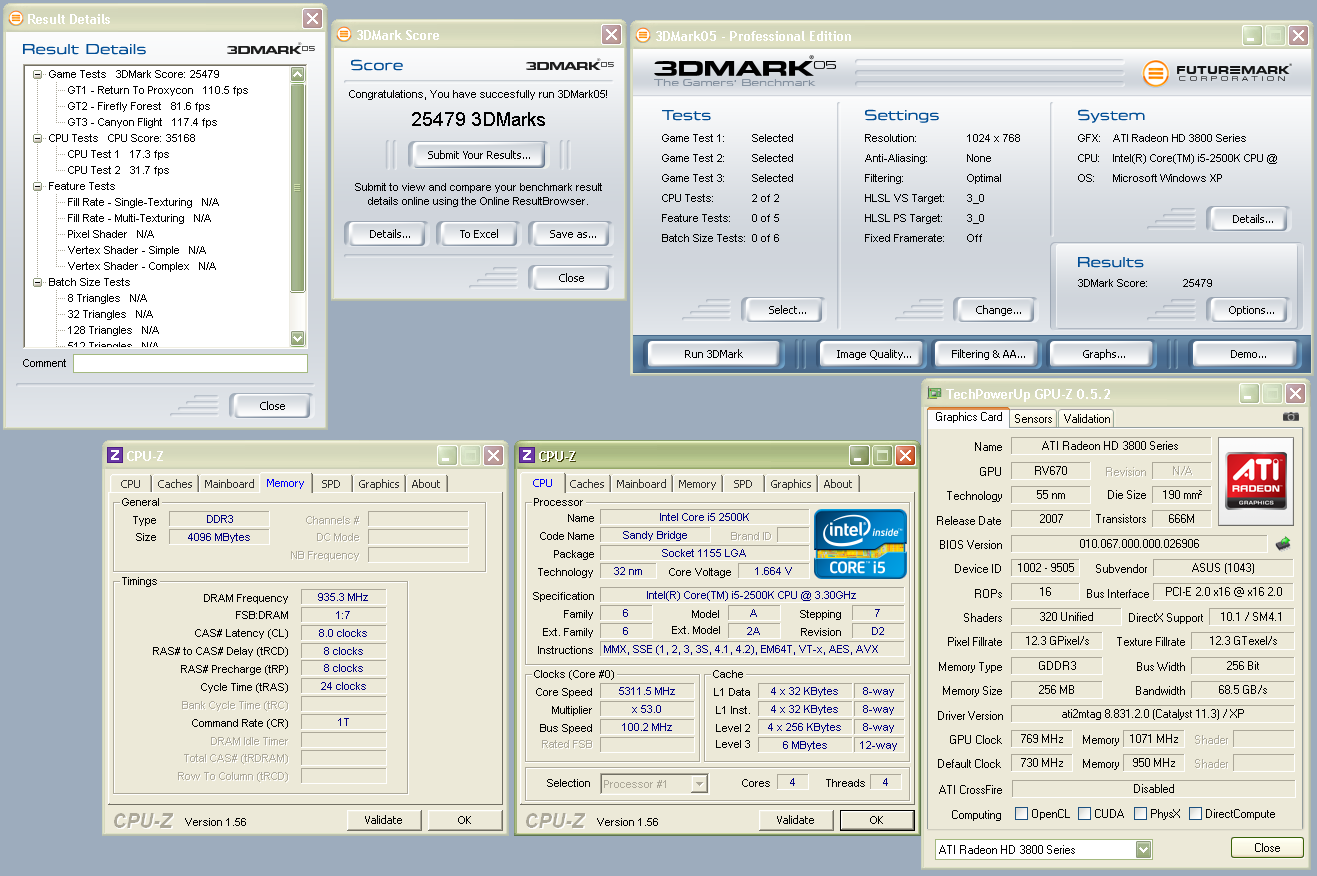Click BIOS save chip icon in GPU-Z
The image size is (1317, 876).
1282,544
